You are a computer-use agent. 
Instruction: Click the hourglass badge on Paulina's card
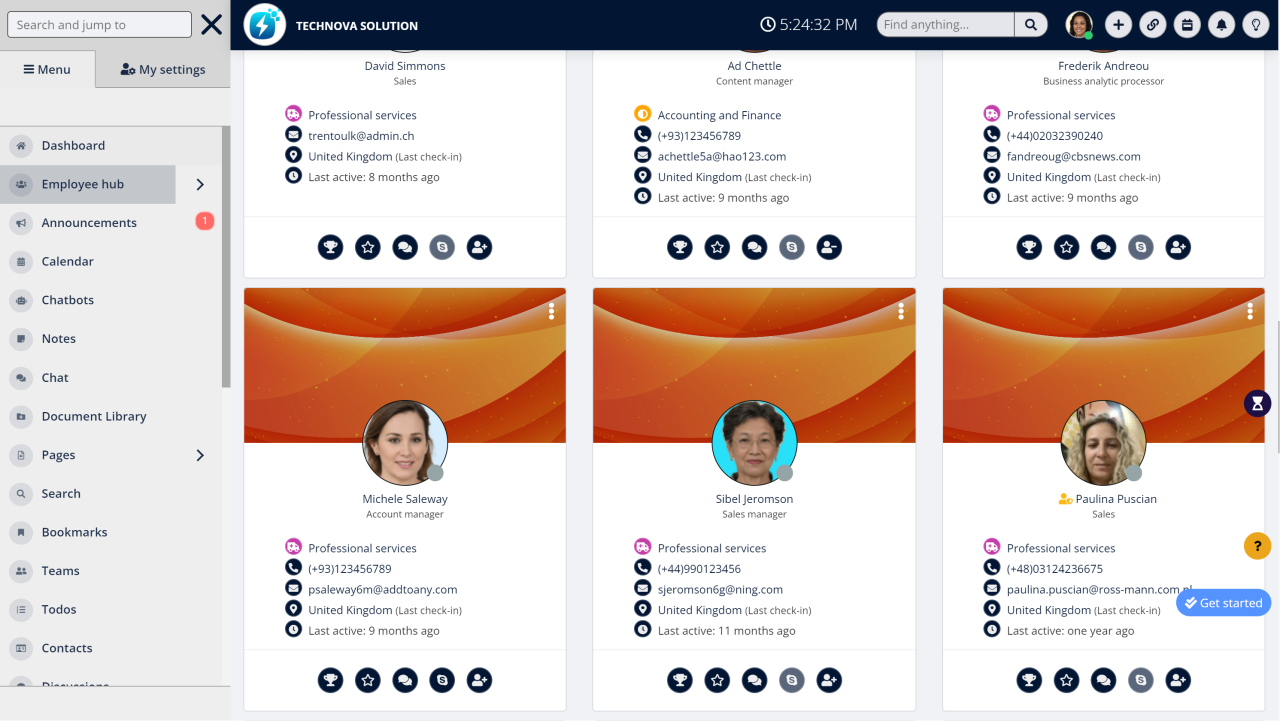1256,403
